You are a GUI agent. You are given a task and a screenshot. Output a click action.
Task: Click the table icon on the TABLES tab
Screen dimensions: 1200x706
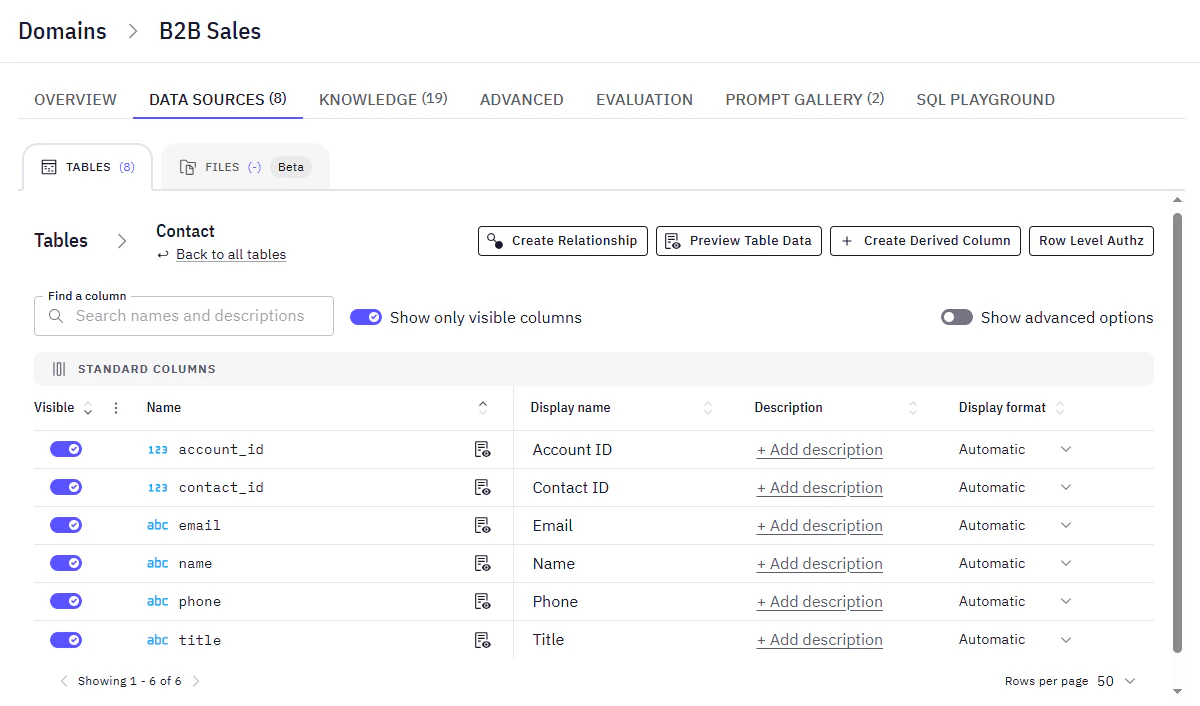pyautogui.click(x=48, y=166)
